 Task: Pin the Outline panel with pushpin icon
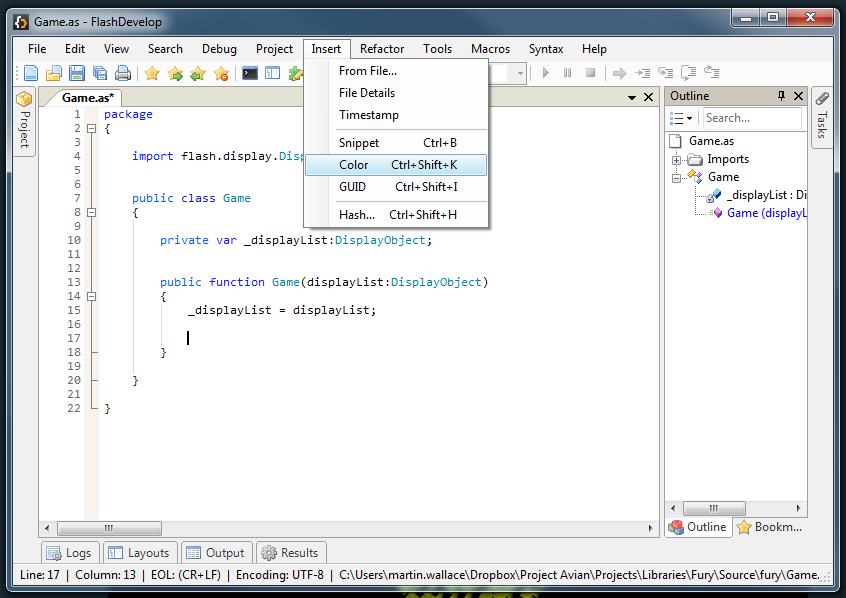(781, 96)
